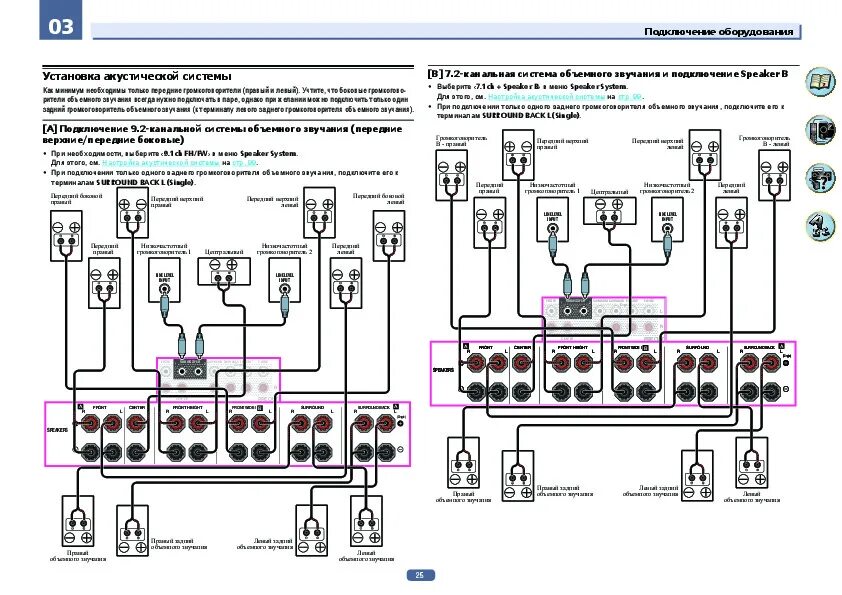This screenshot has height=595, width=842.
Task: Open the troubleshooting question-mark icon
Action: click(820, 178)
